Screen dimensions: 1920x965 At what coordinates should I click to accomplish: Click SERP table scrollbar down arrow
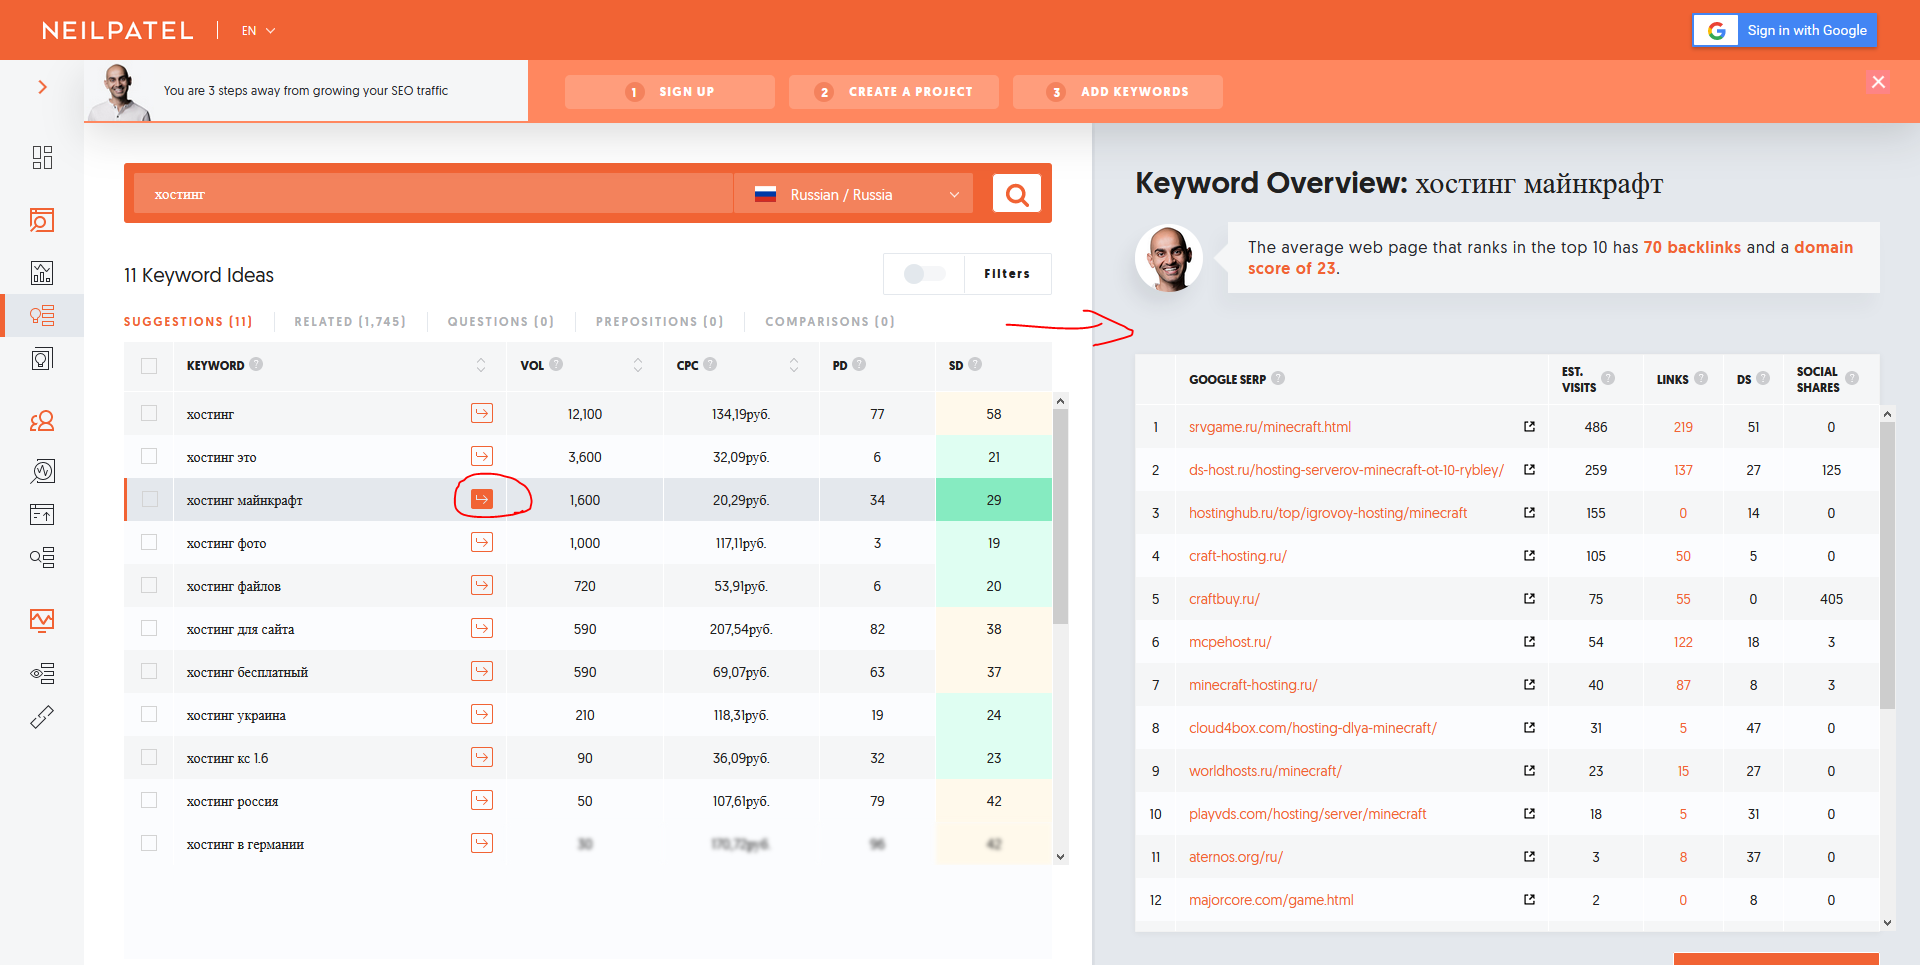coord(1887,923)
